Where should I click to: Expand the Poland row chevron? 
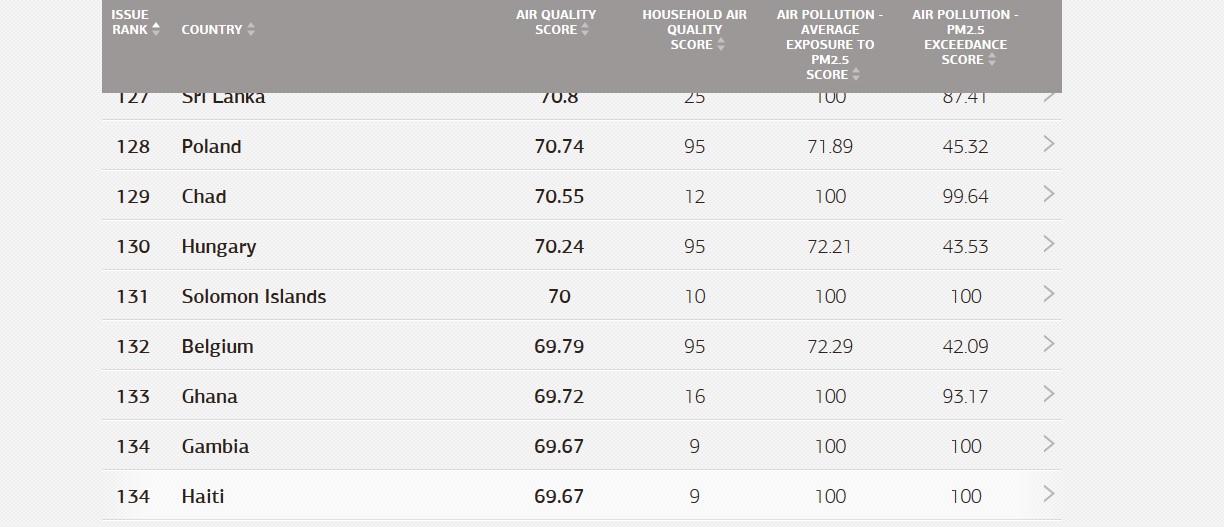coord(1049,144)
